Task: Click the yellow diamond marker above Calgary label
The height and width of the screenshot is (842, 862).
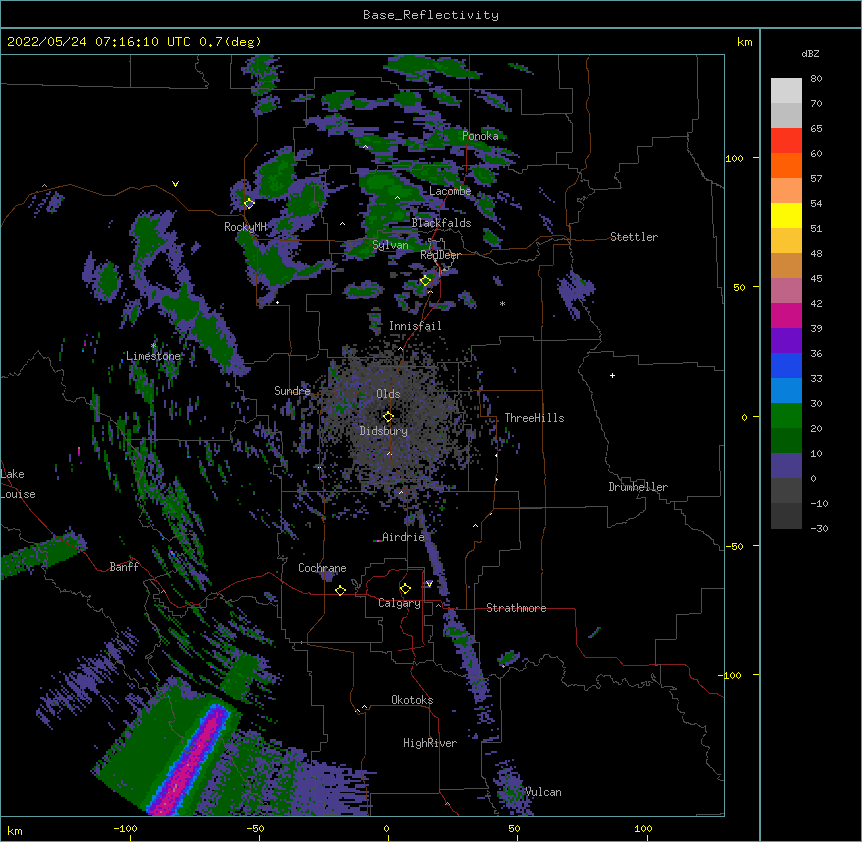Action: tap(405, 589)
